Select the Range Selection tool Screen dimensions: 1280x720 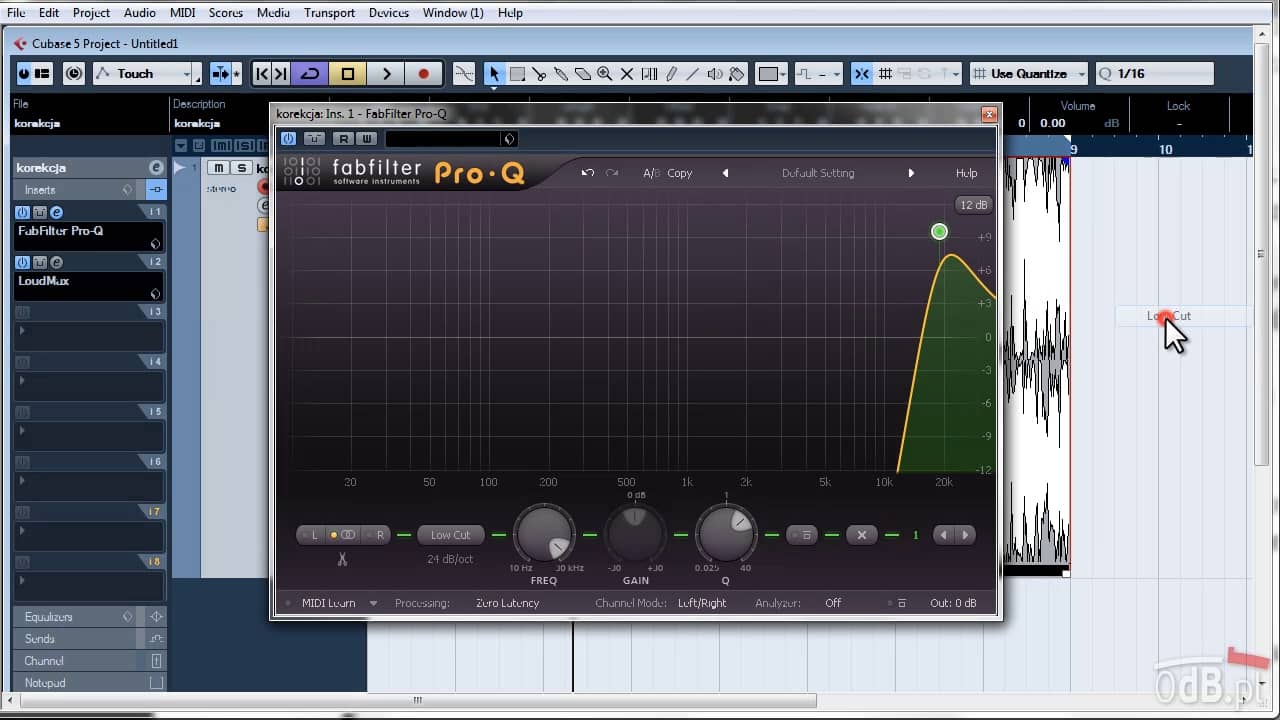517,74
